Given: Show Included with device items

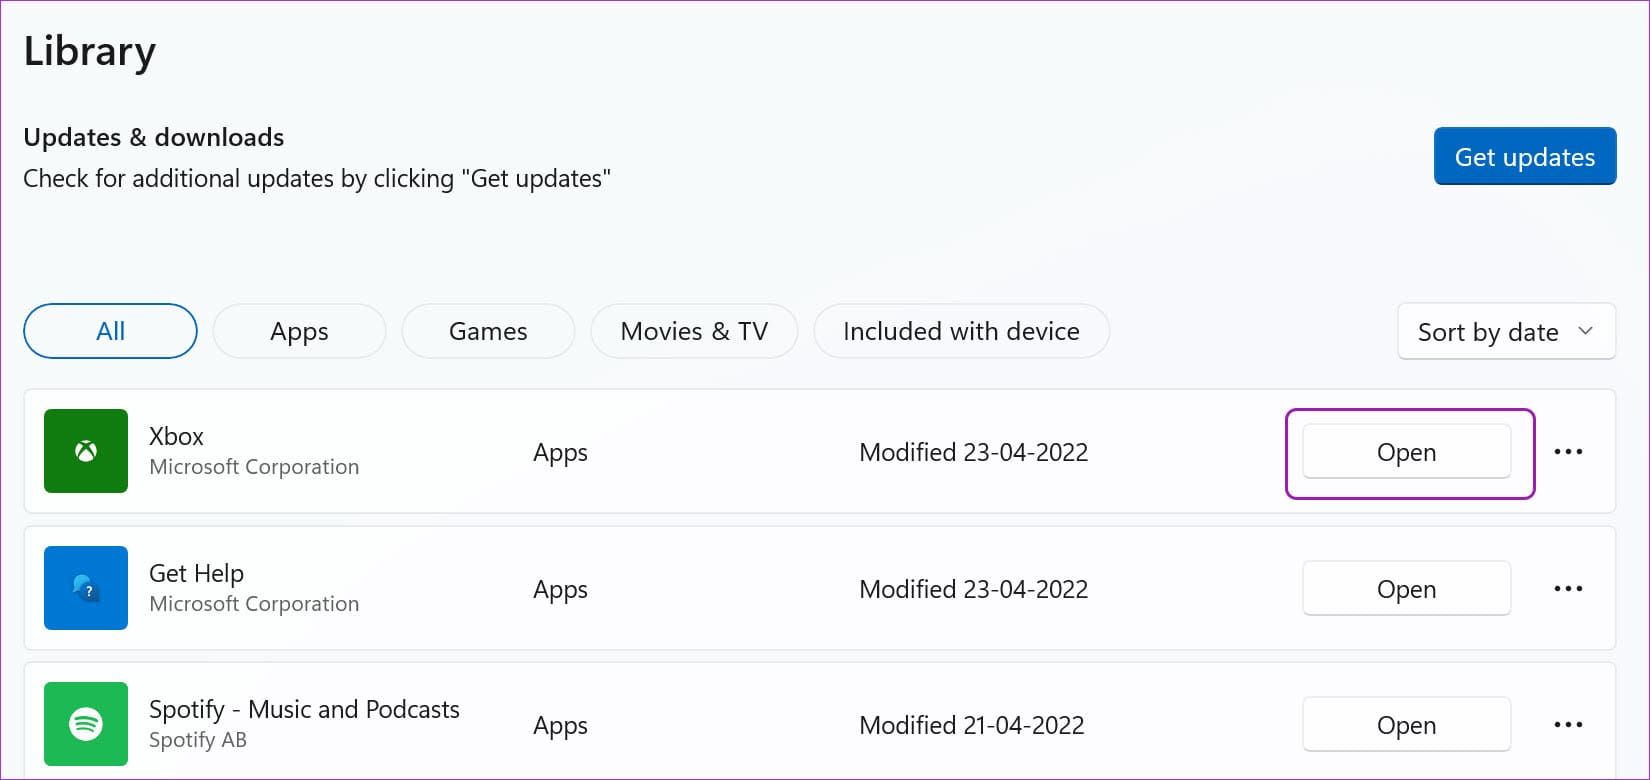Looking at the screenshot, I should pos(961,331).
